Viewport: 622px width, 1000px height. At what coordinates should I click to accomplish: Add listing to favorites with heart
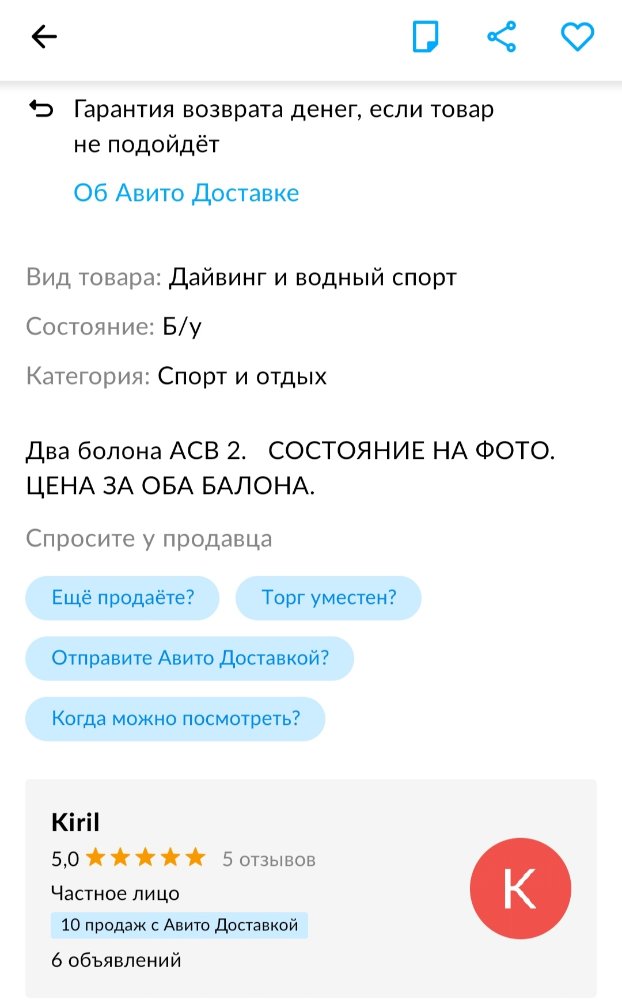(x=577, y=38)
